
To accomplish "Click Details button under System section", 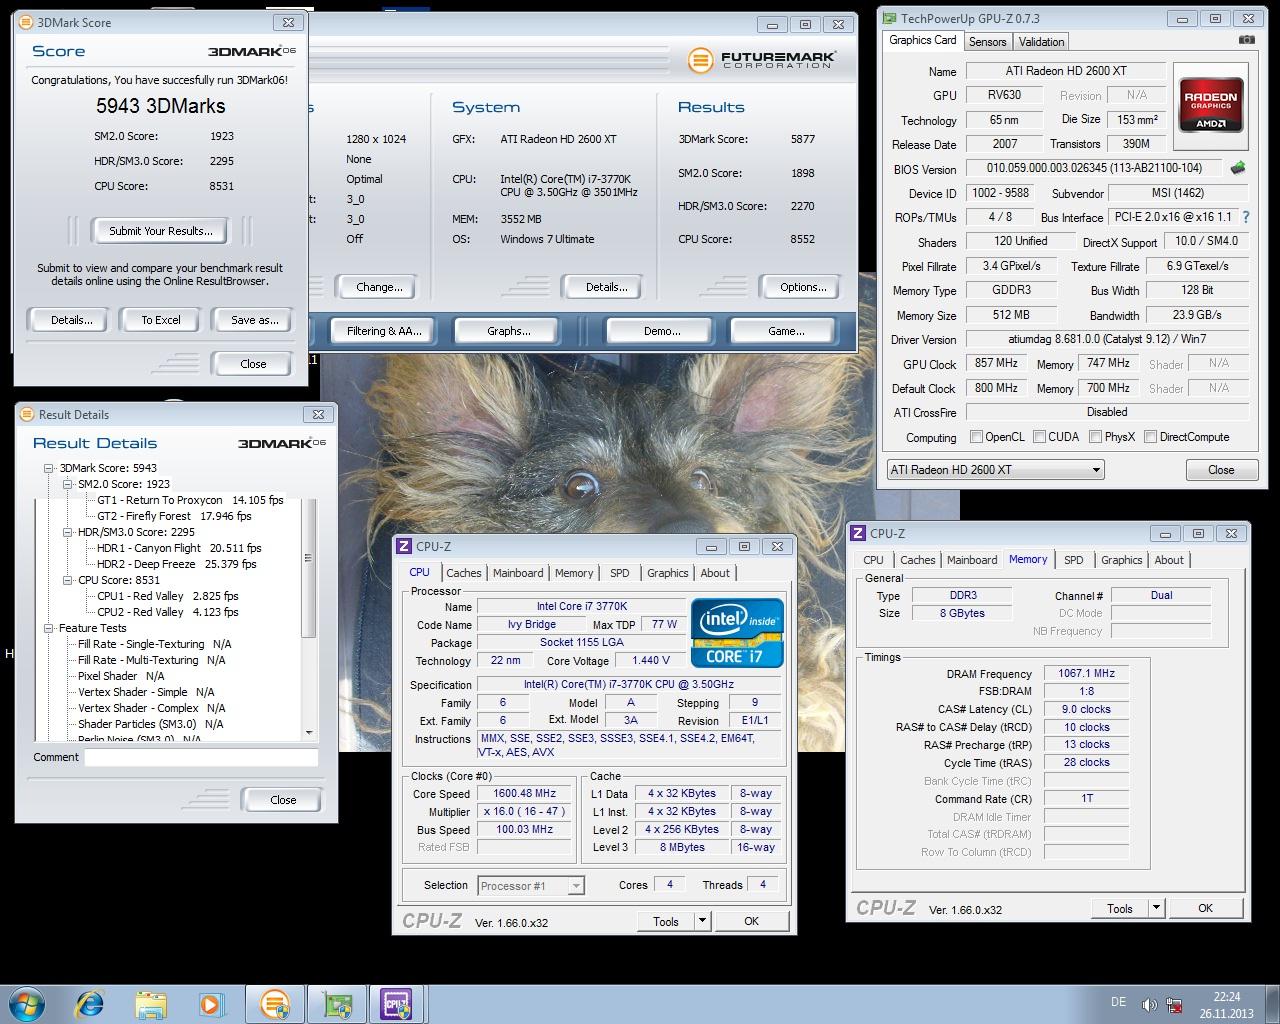I will coord(606,287).
